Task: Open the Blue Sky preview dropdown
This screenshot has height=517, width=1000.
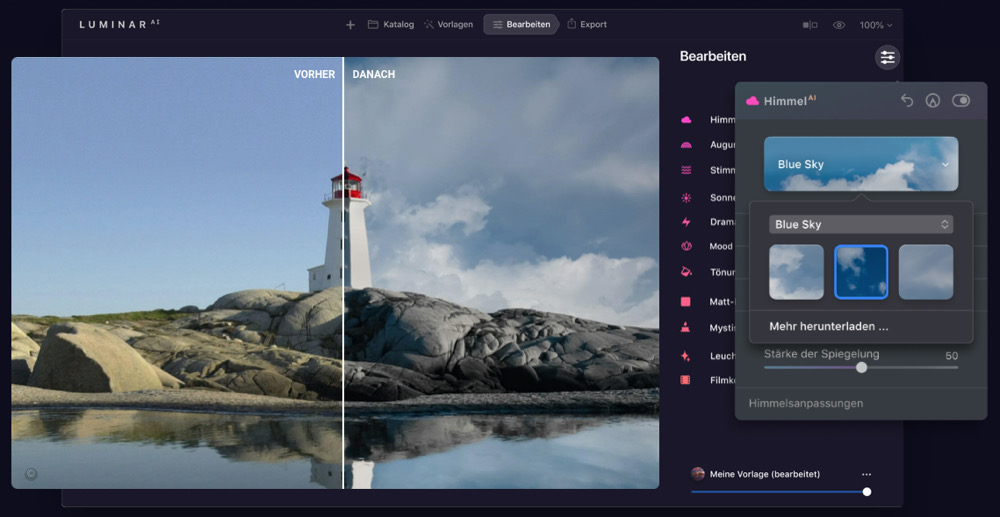Action: 861,164
